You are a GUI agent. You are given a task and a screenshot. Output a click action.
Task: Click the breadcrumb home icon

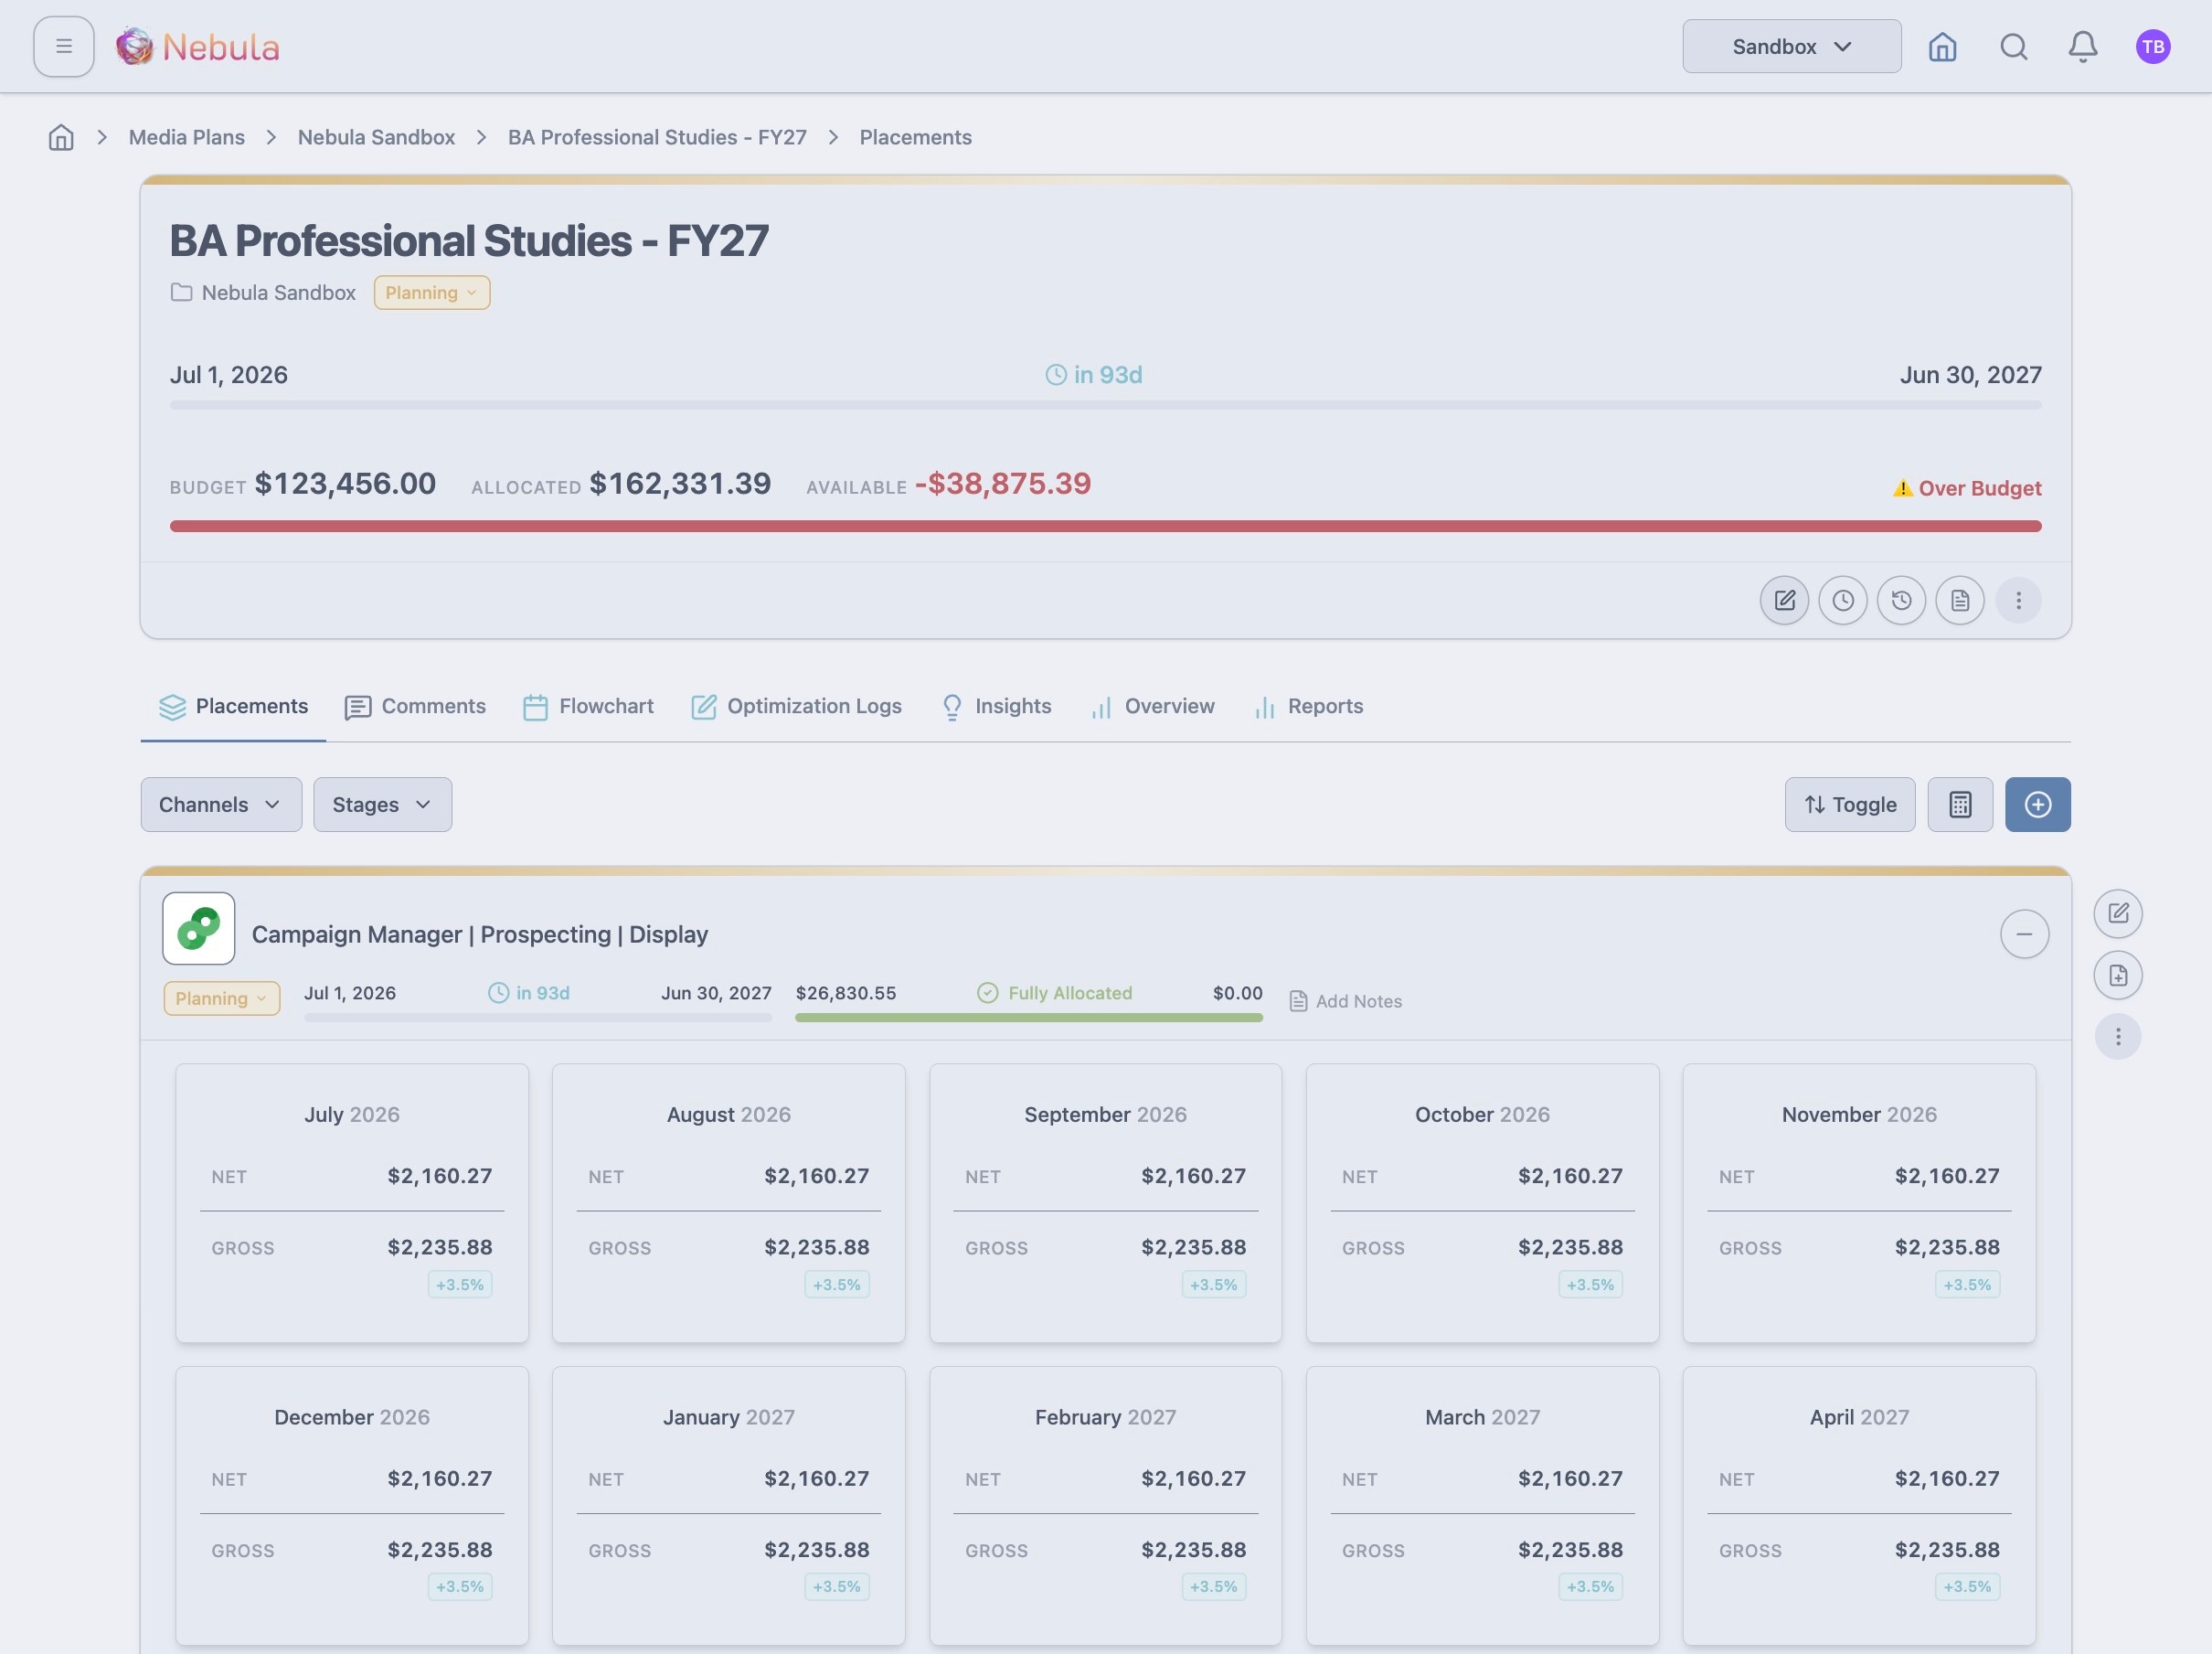point(61,137)
